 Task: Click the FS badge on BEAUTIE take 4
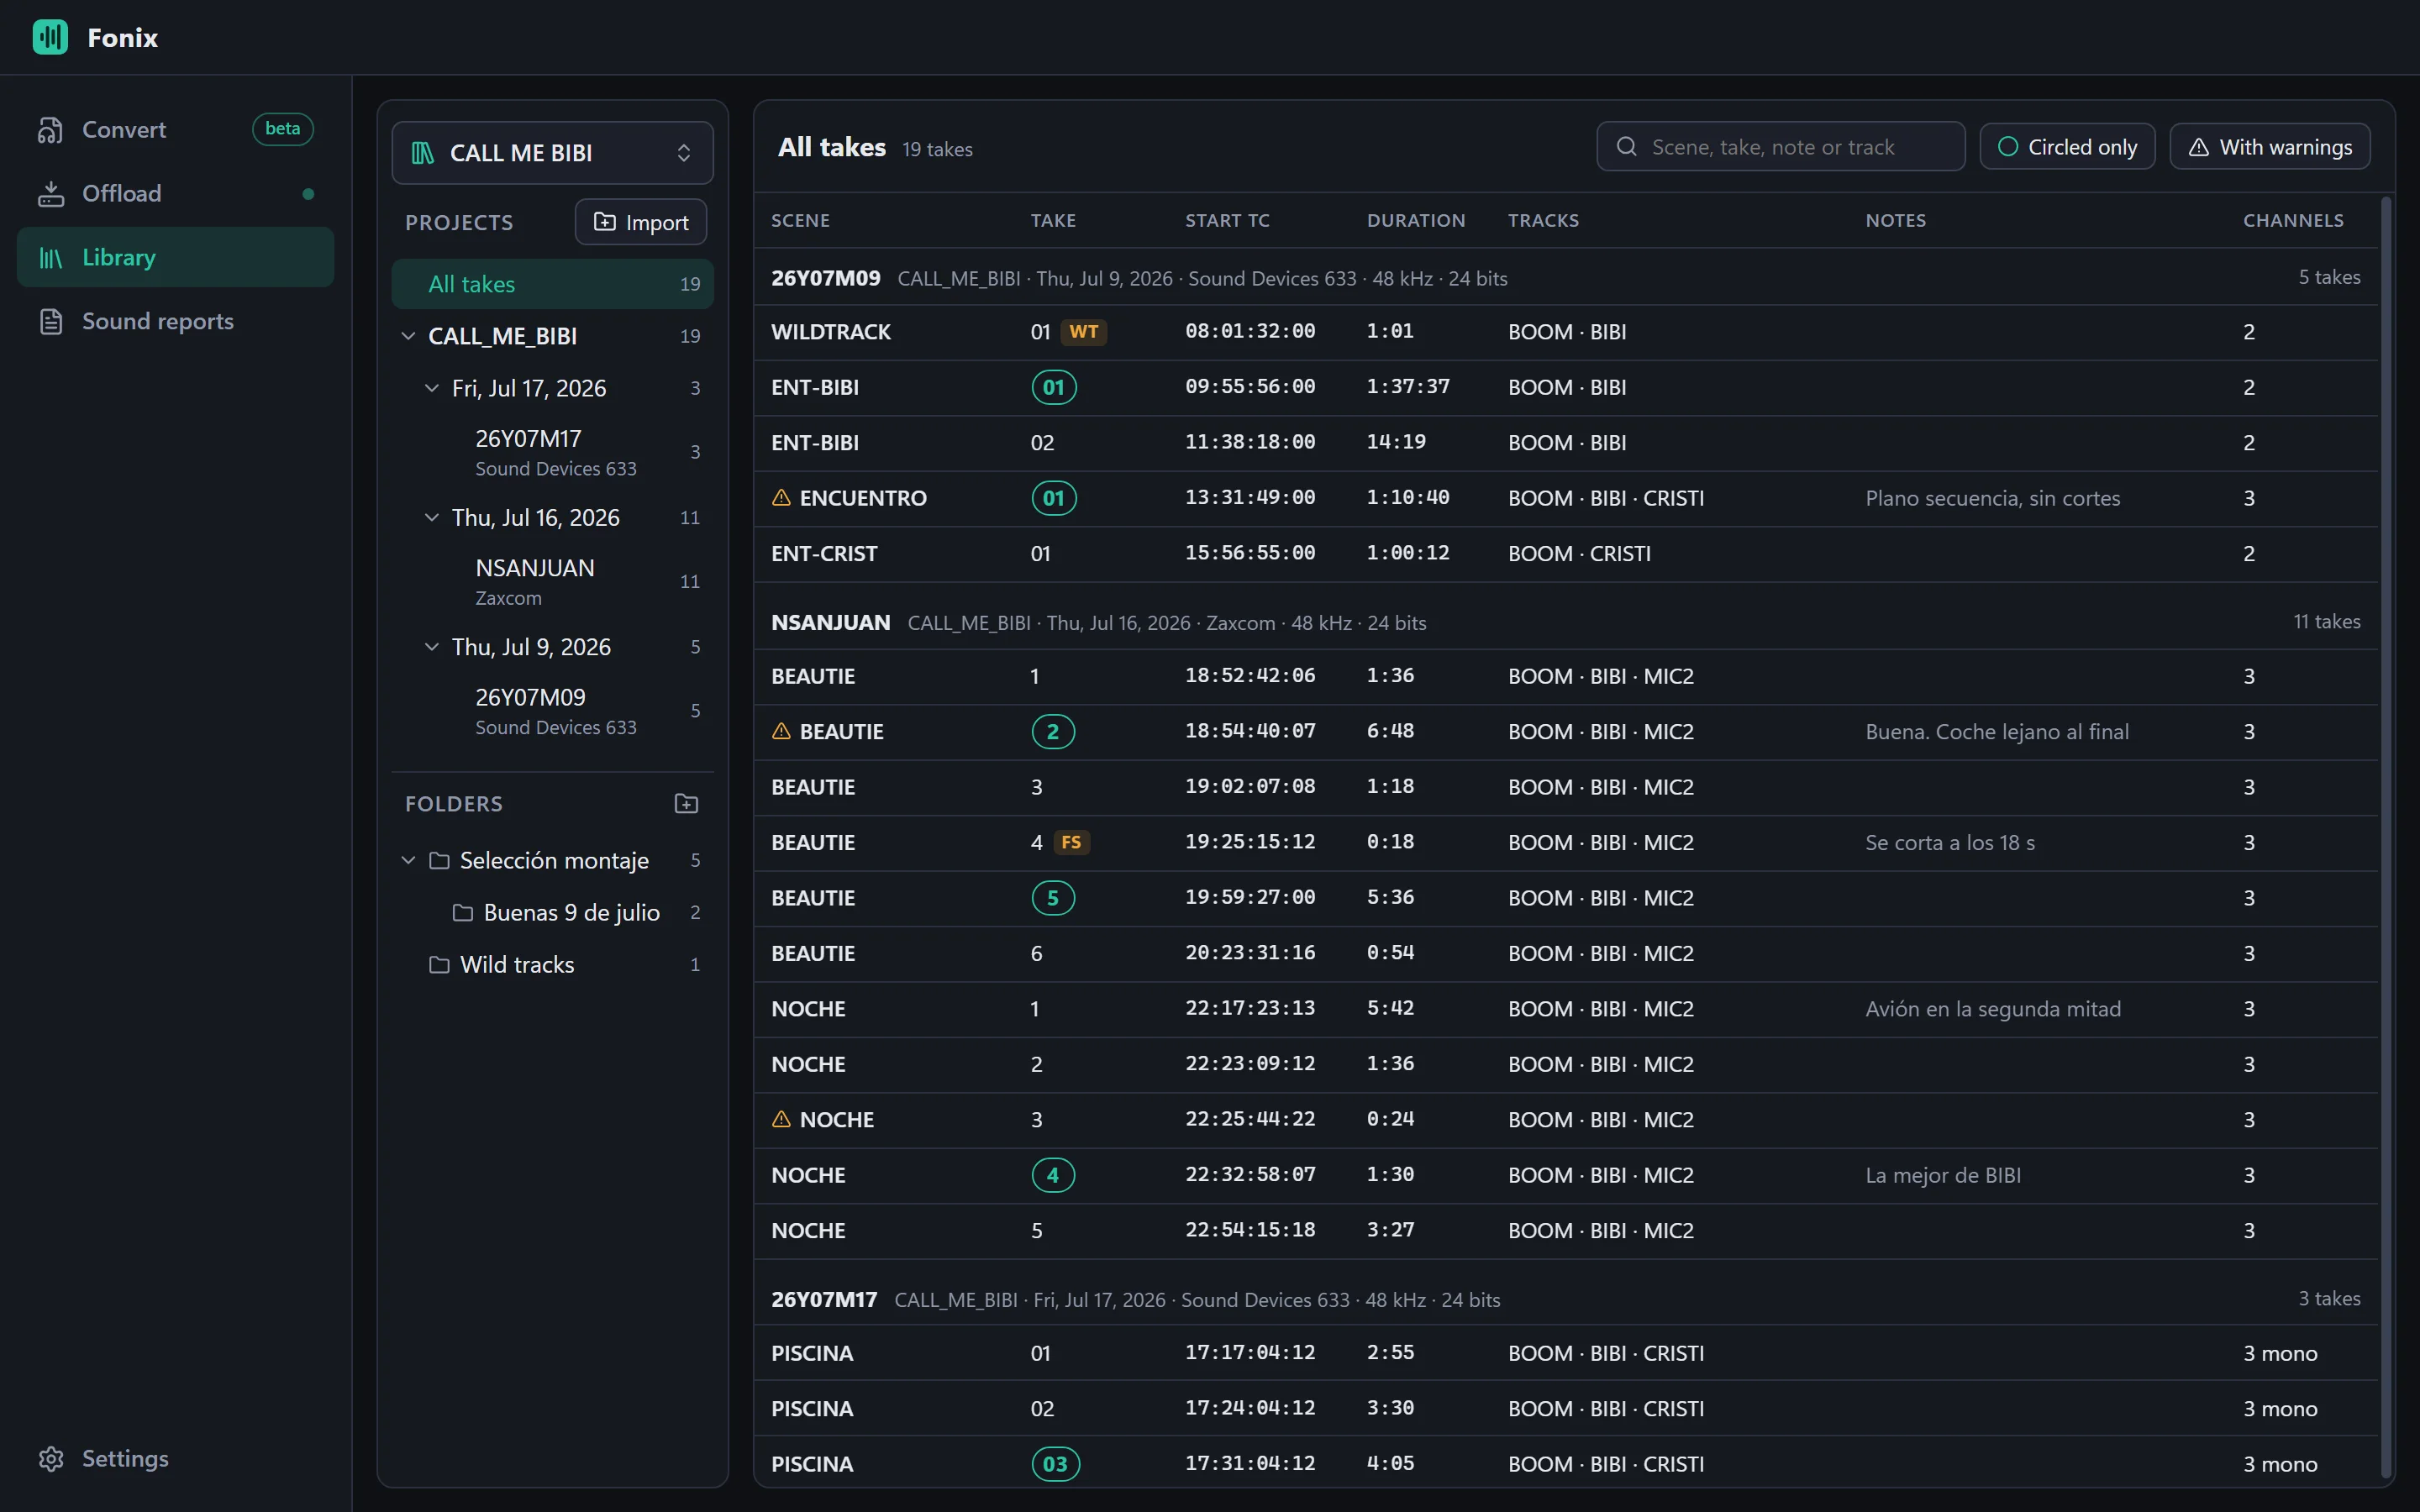pos(1071,843)
